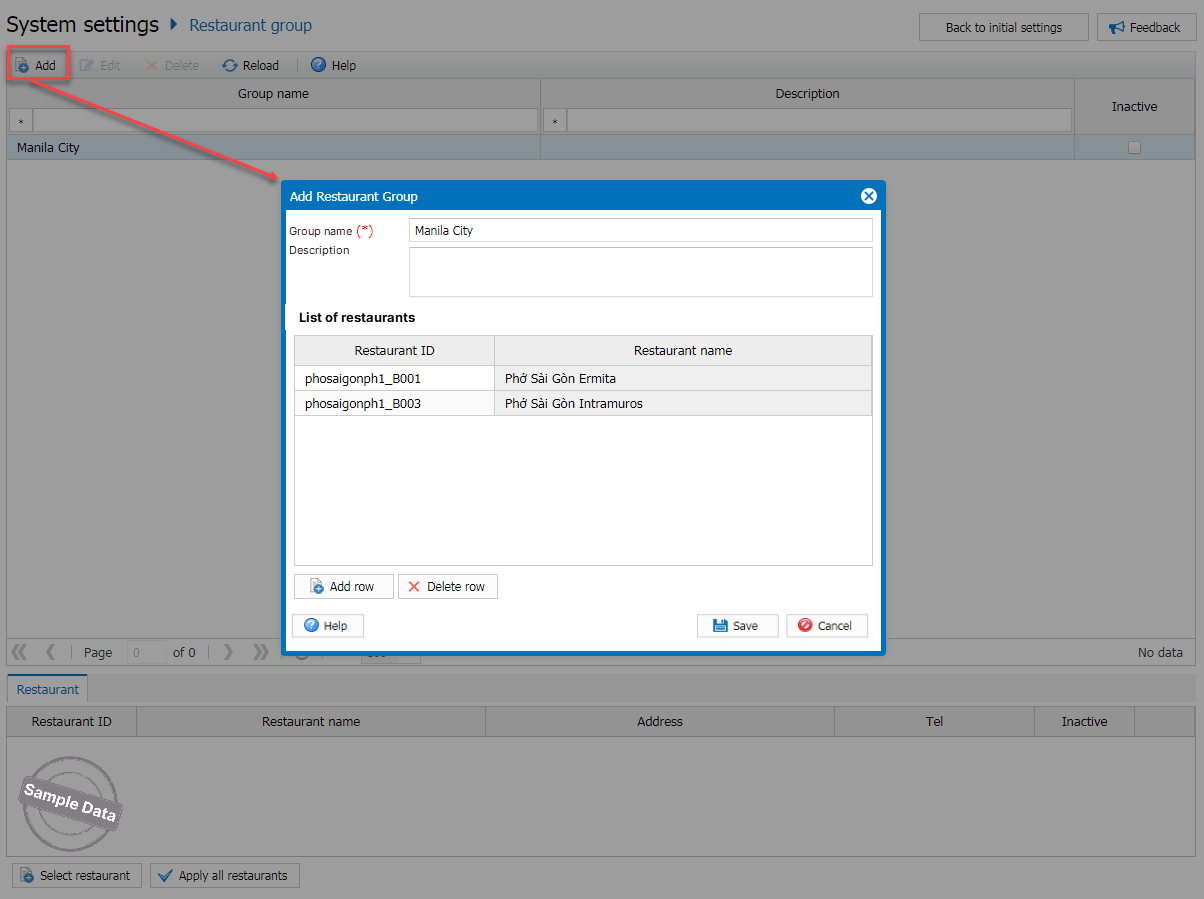Cancel the Add Restaurant Group dialog
The width and height of the screenshot is (1204, 899).
(x=826, y=626)
